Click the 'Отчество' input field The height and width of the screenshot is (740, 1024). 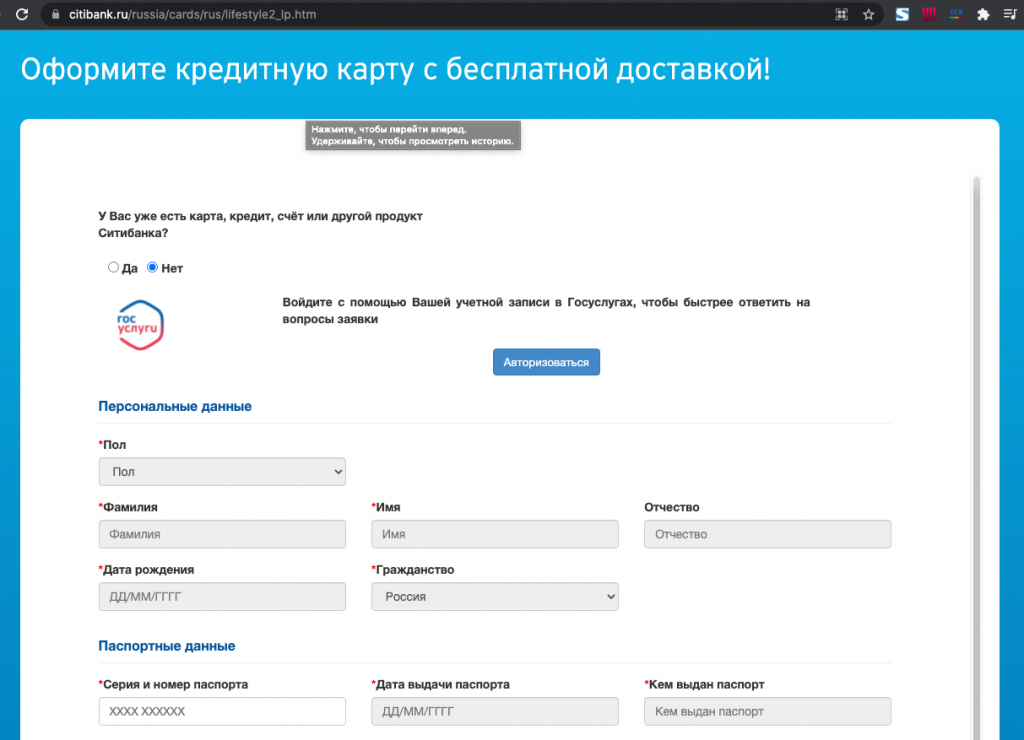(767, 534)
